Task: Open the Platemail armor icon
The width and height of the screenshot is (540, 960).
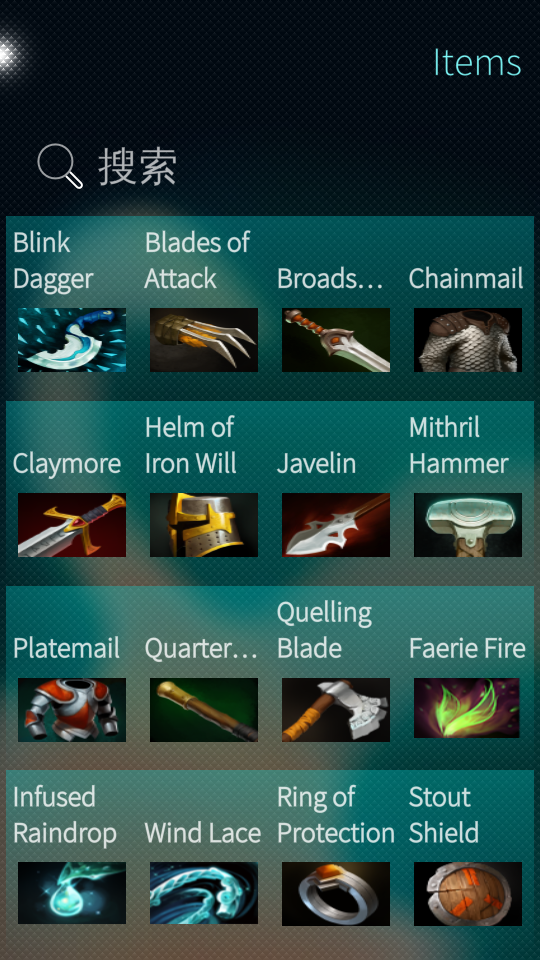Action: click(72, 710)
